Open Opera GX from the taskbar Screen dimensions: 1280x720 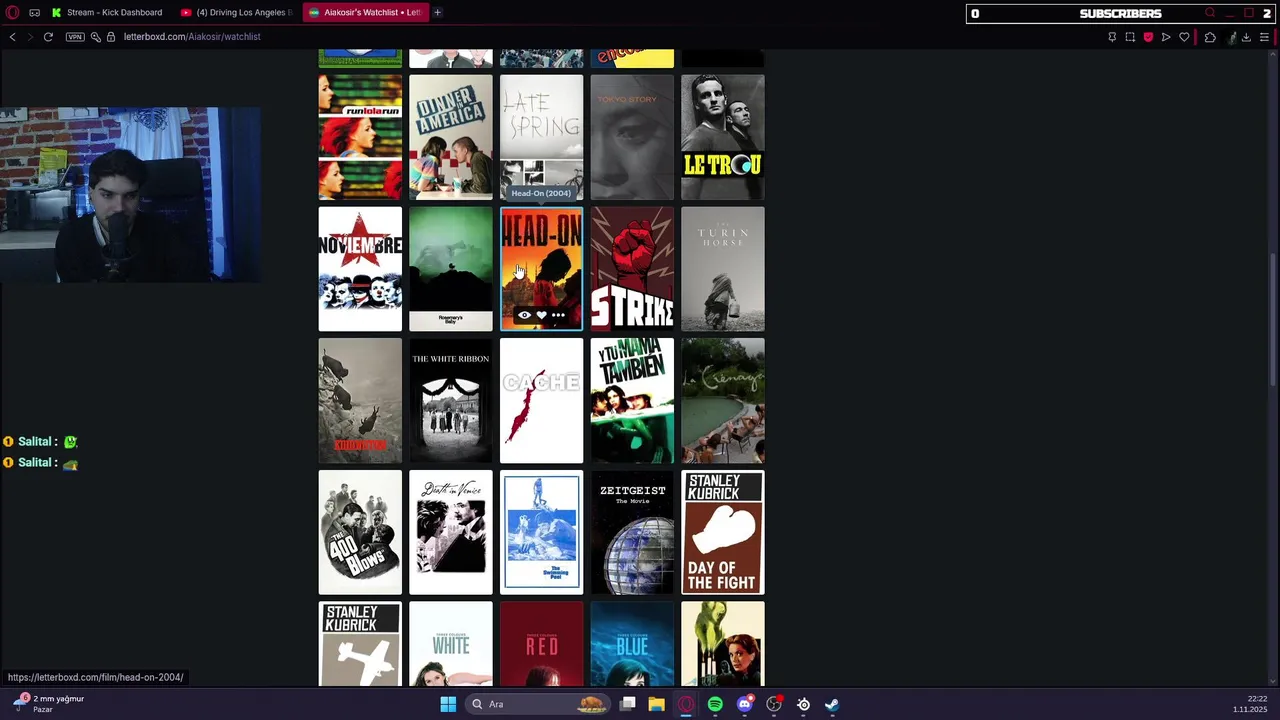point(686,704)
